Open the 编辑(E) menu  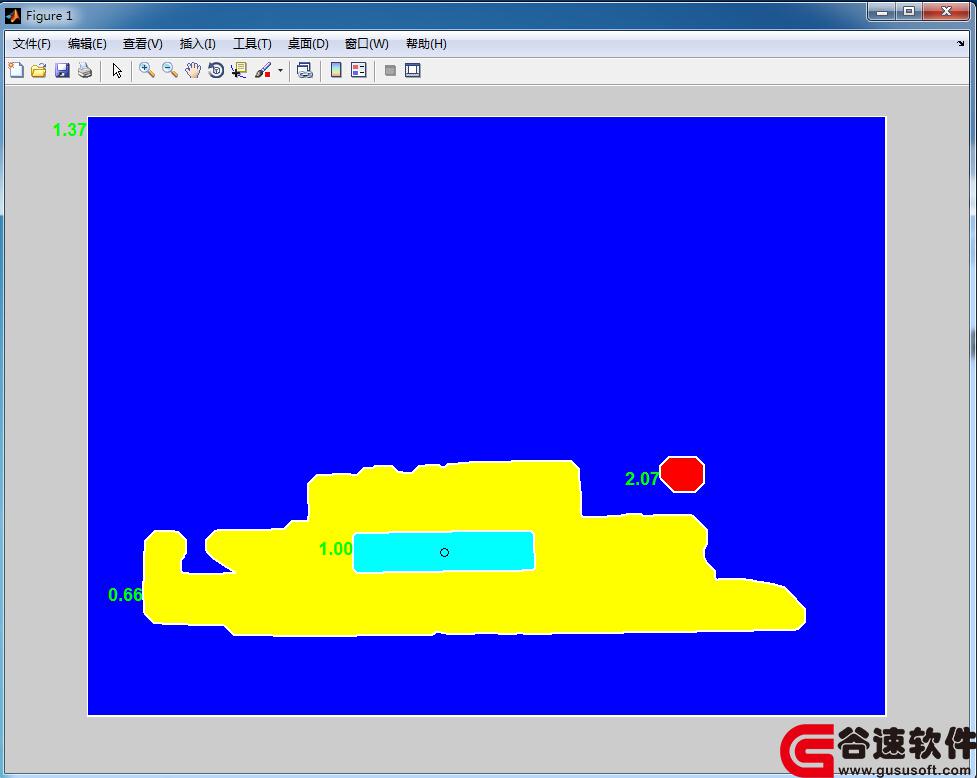87,44
